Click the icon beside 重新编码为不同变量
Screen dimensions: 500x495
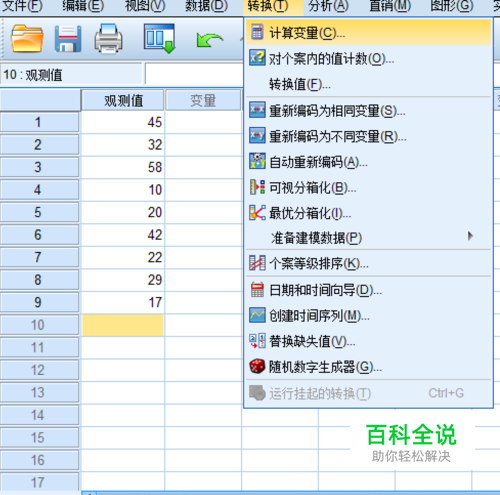point(257,135)
